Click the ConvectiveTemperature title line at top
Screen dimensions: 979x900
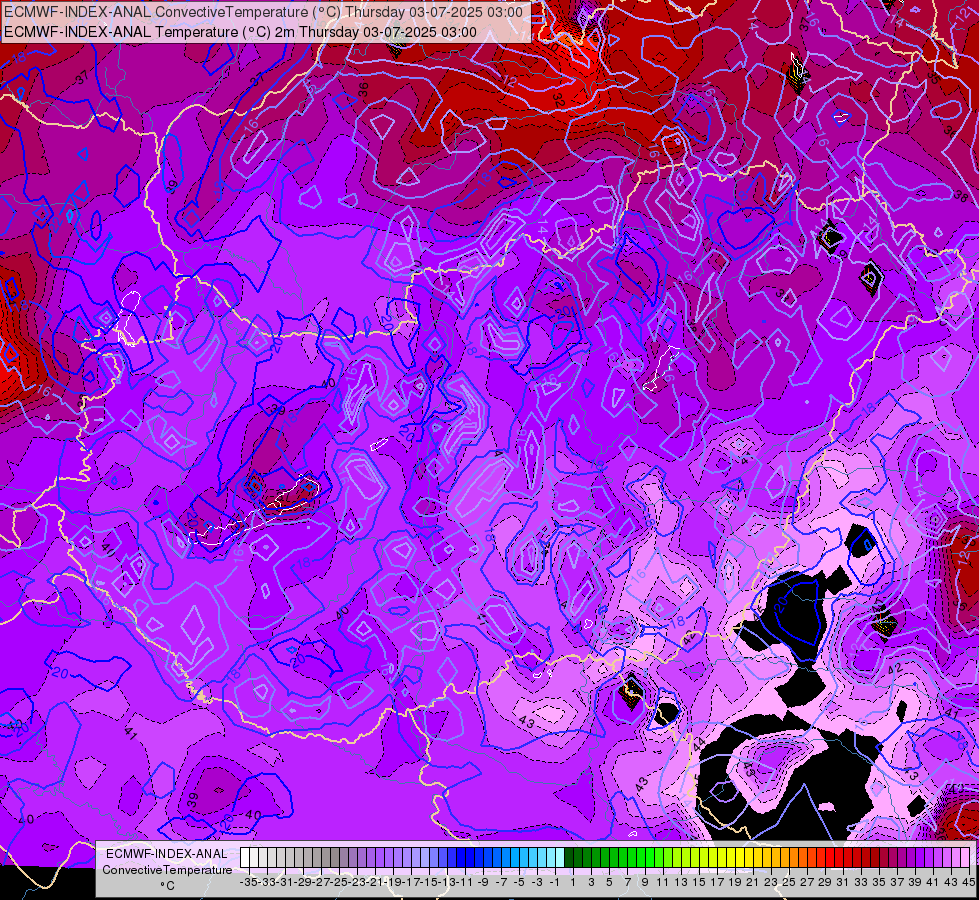263,12
